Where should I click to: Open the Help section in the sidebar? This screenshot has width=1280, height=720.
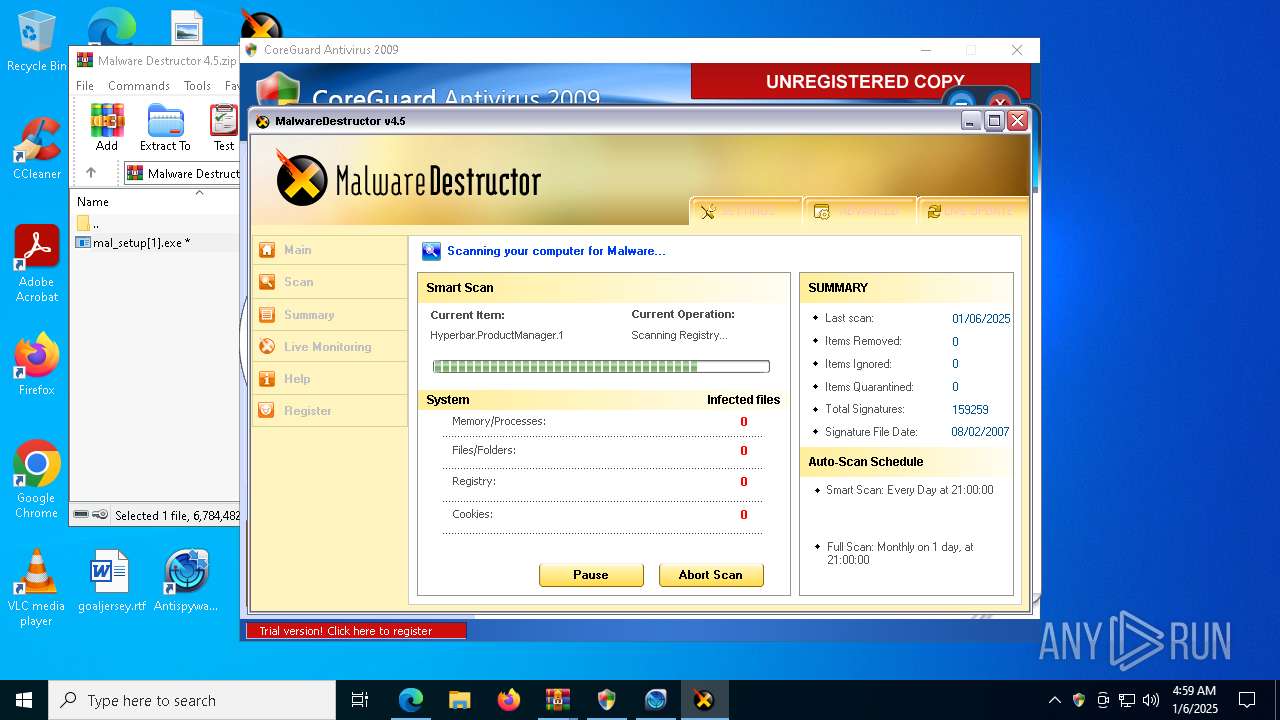(x=329, y=378)
